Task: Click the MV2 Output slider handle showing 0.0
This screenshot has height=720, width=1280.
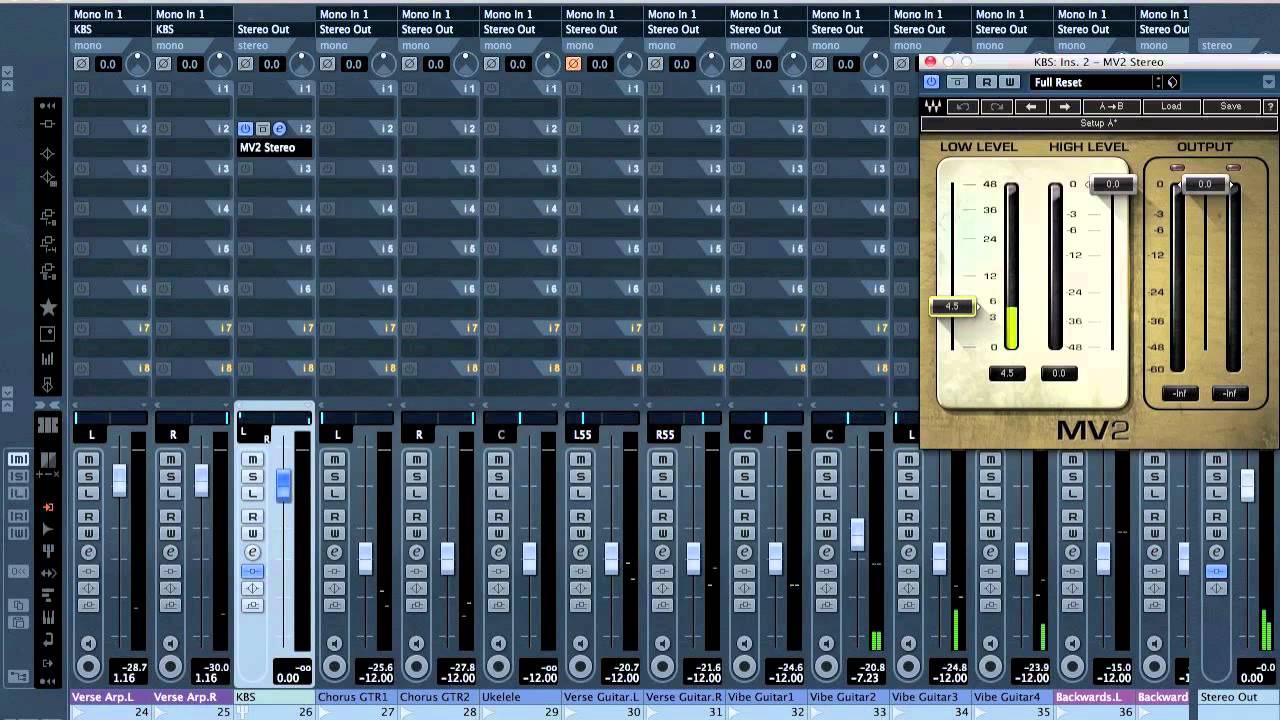Action: tap(1205, 184)
